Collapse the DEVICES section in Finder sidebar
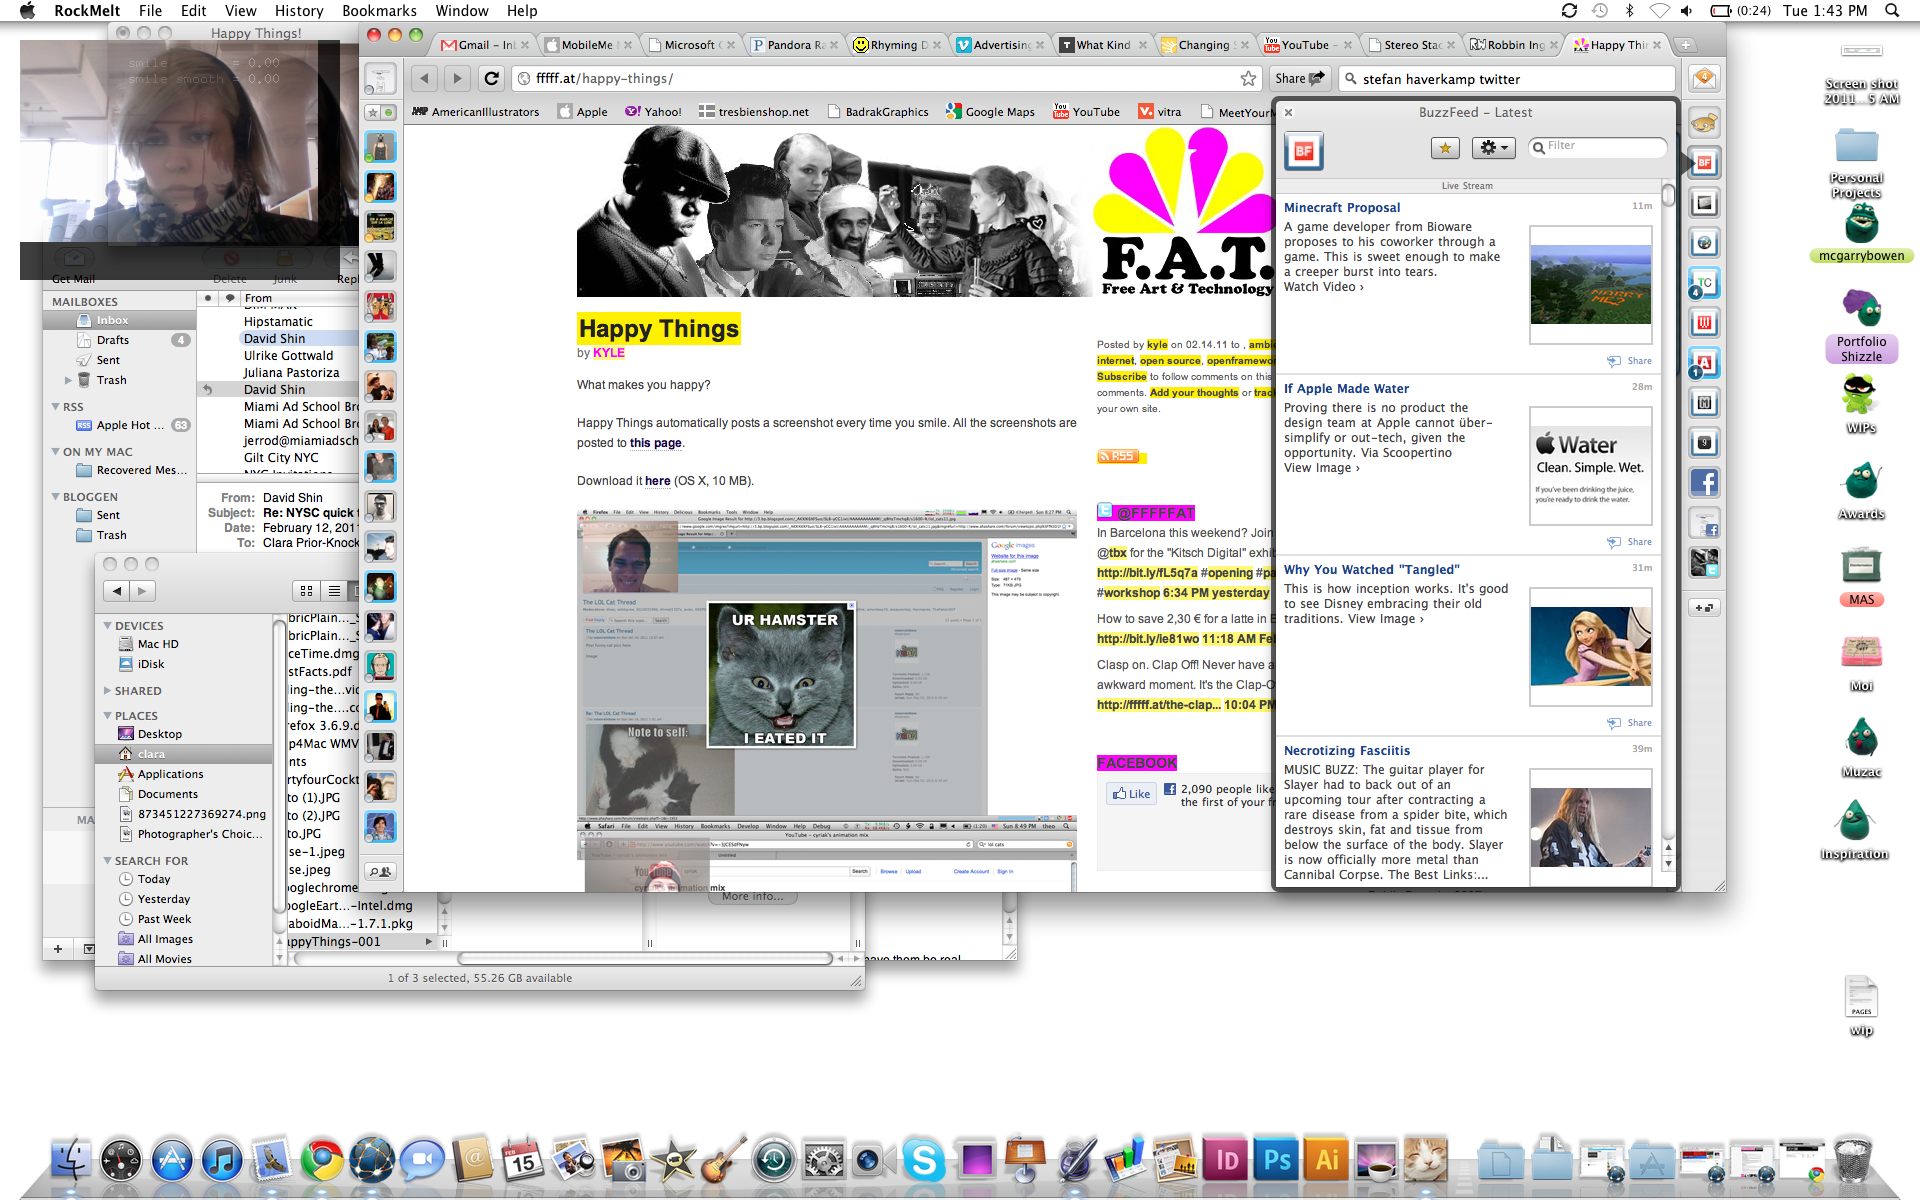Screen dimensions: 1920x1200 pos(108,626)
